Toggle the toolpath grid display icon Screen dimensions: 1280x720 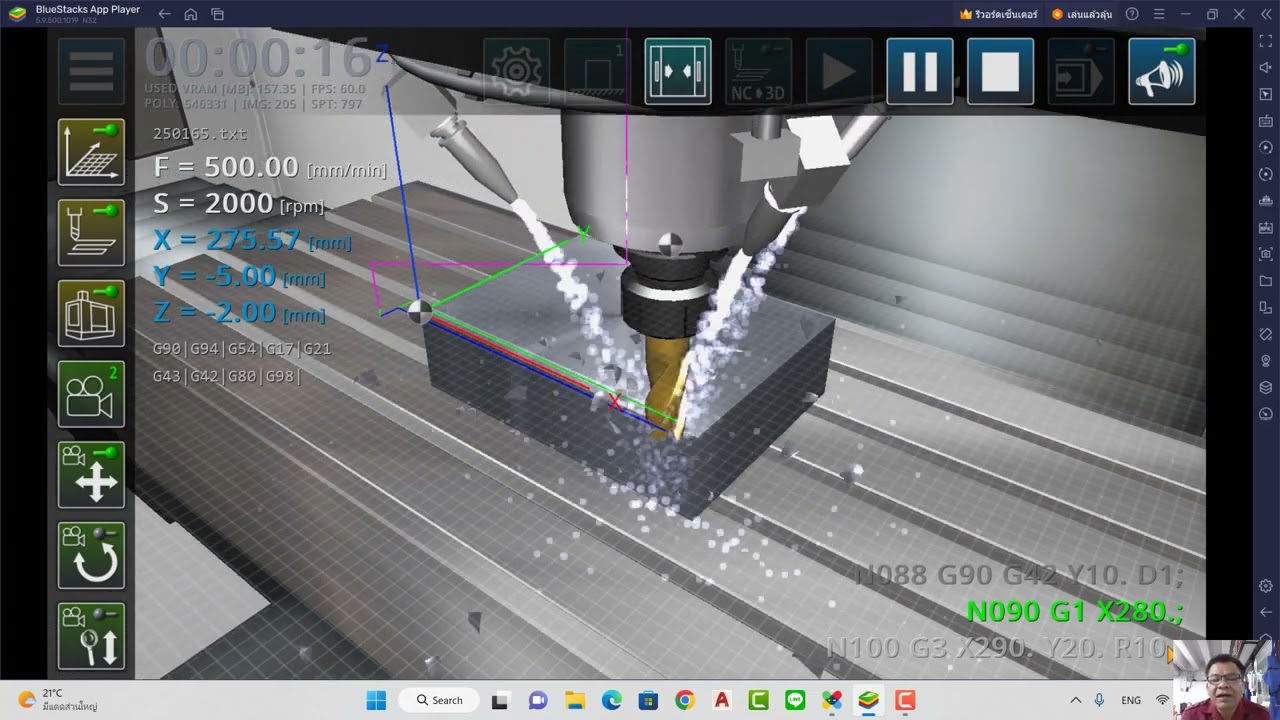click(91, 152)
